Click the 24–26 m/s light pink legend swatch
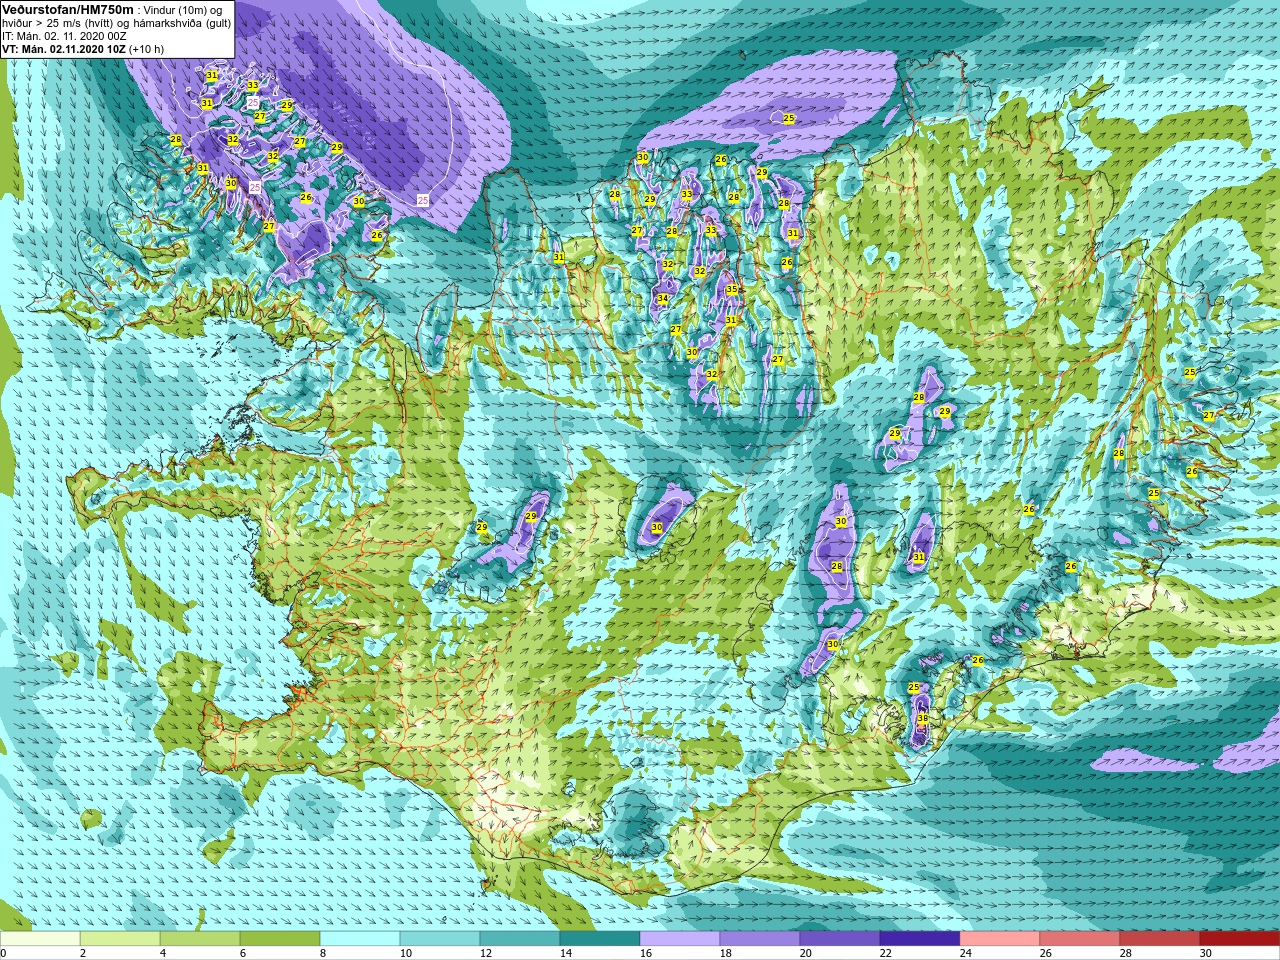Image resolution: width=1280 pixels, height=960 pixels. point(1000,939)
